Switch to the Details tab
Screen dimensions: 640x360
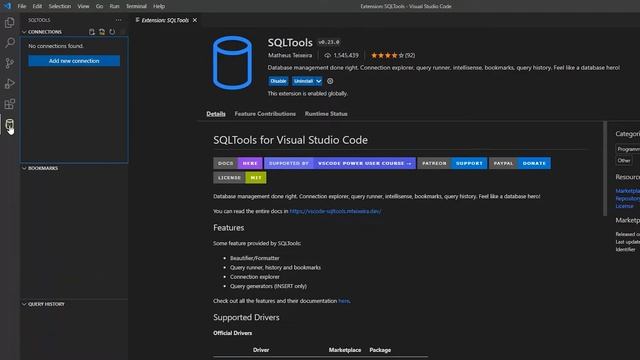click(x=216, y=114)
